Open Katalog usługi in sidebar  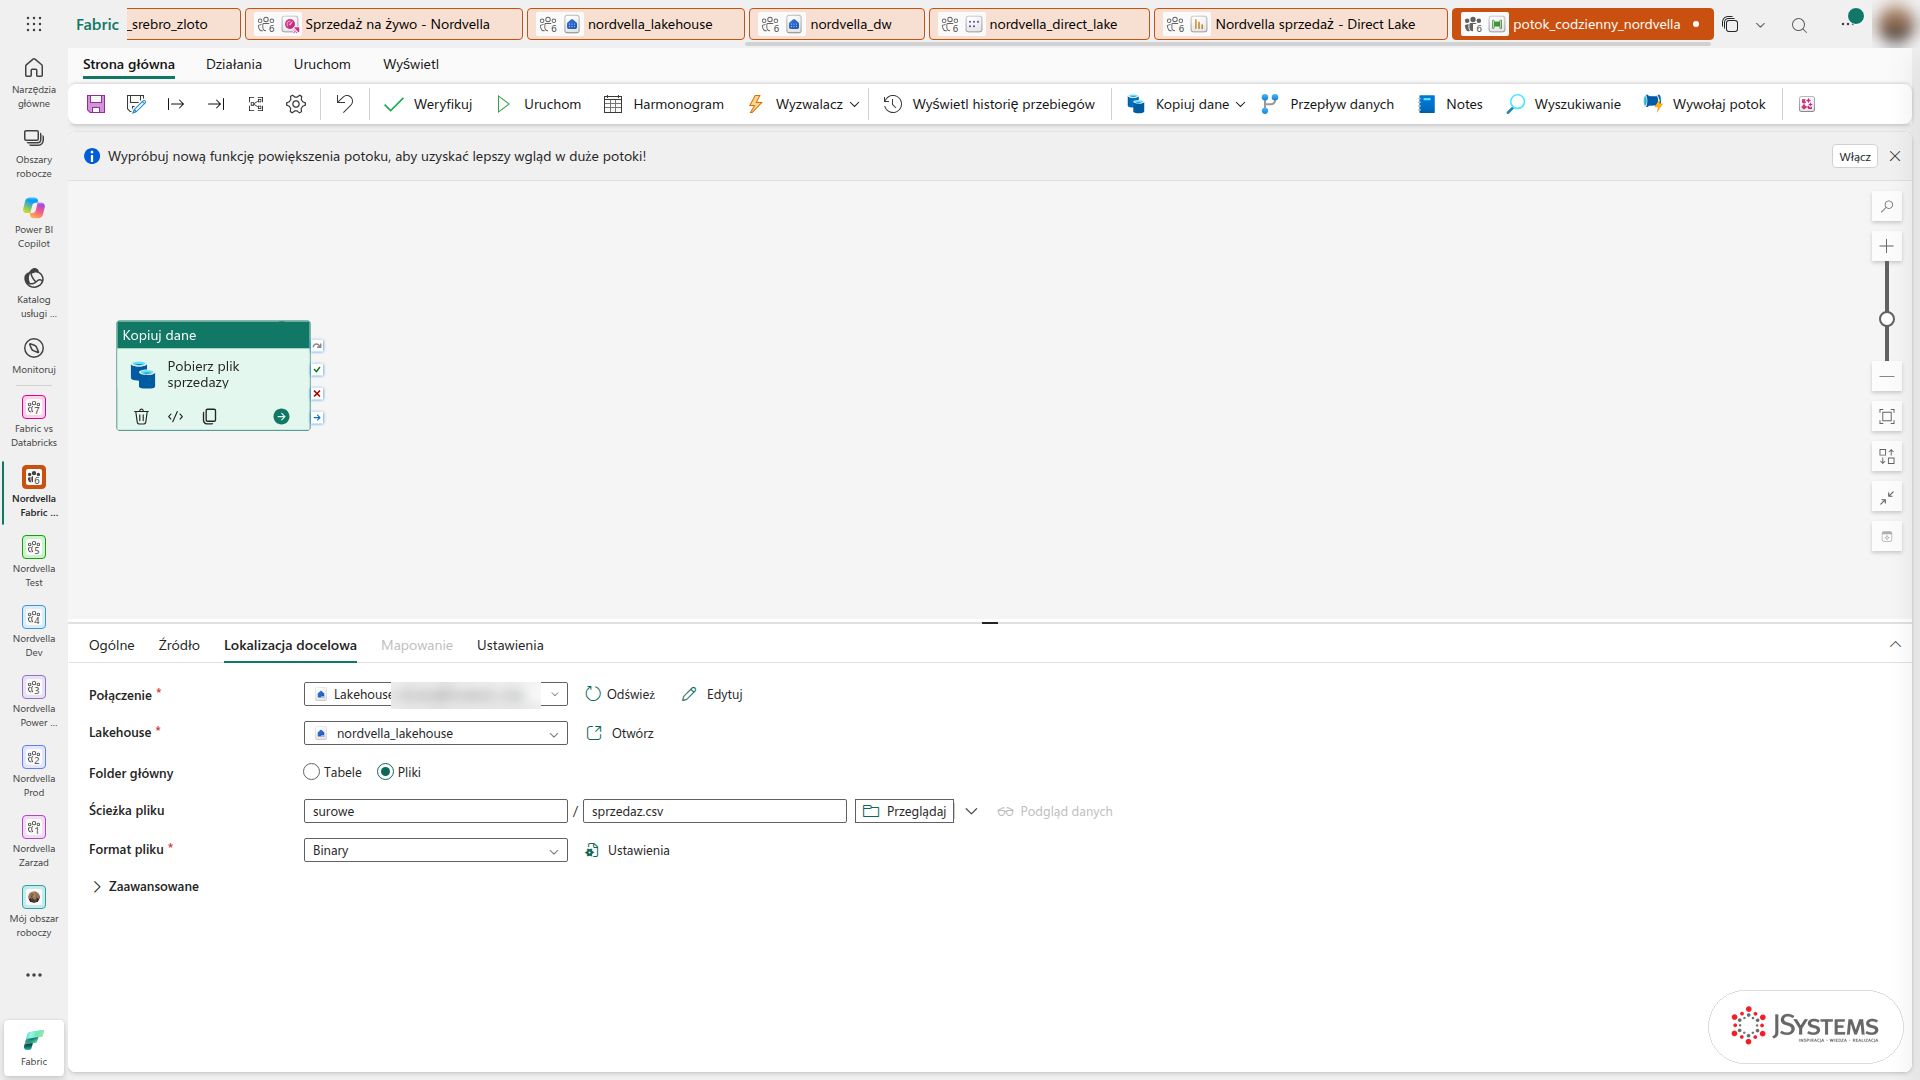pyautogui.click(x=34, y=292)
